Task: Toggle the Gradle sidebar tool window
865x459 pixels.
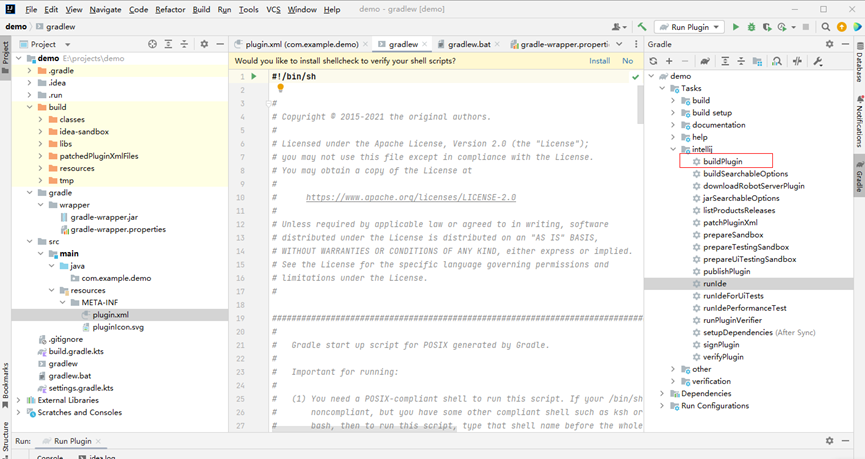Action: (859, 175)
